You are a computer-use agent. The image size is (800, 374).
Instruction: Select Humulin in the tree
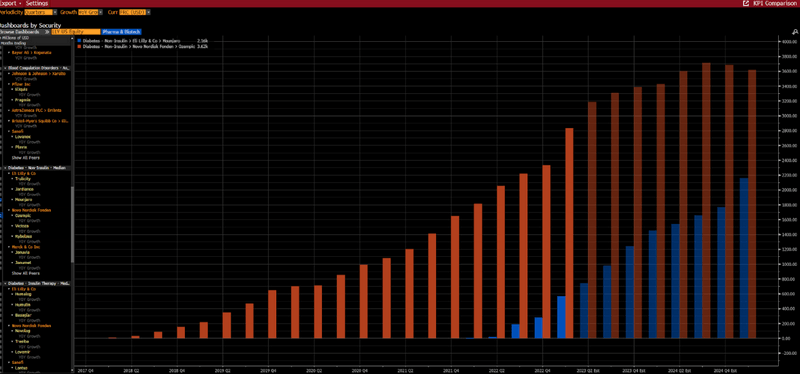(22, 305)
